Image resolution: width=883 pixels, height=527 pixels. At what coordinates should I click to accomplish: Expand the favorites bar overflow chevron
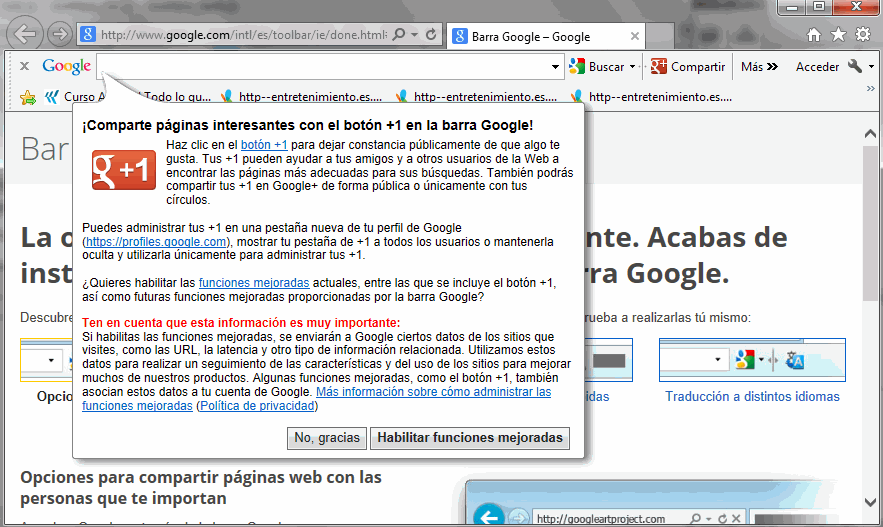[871, 88]
